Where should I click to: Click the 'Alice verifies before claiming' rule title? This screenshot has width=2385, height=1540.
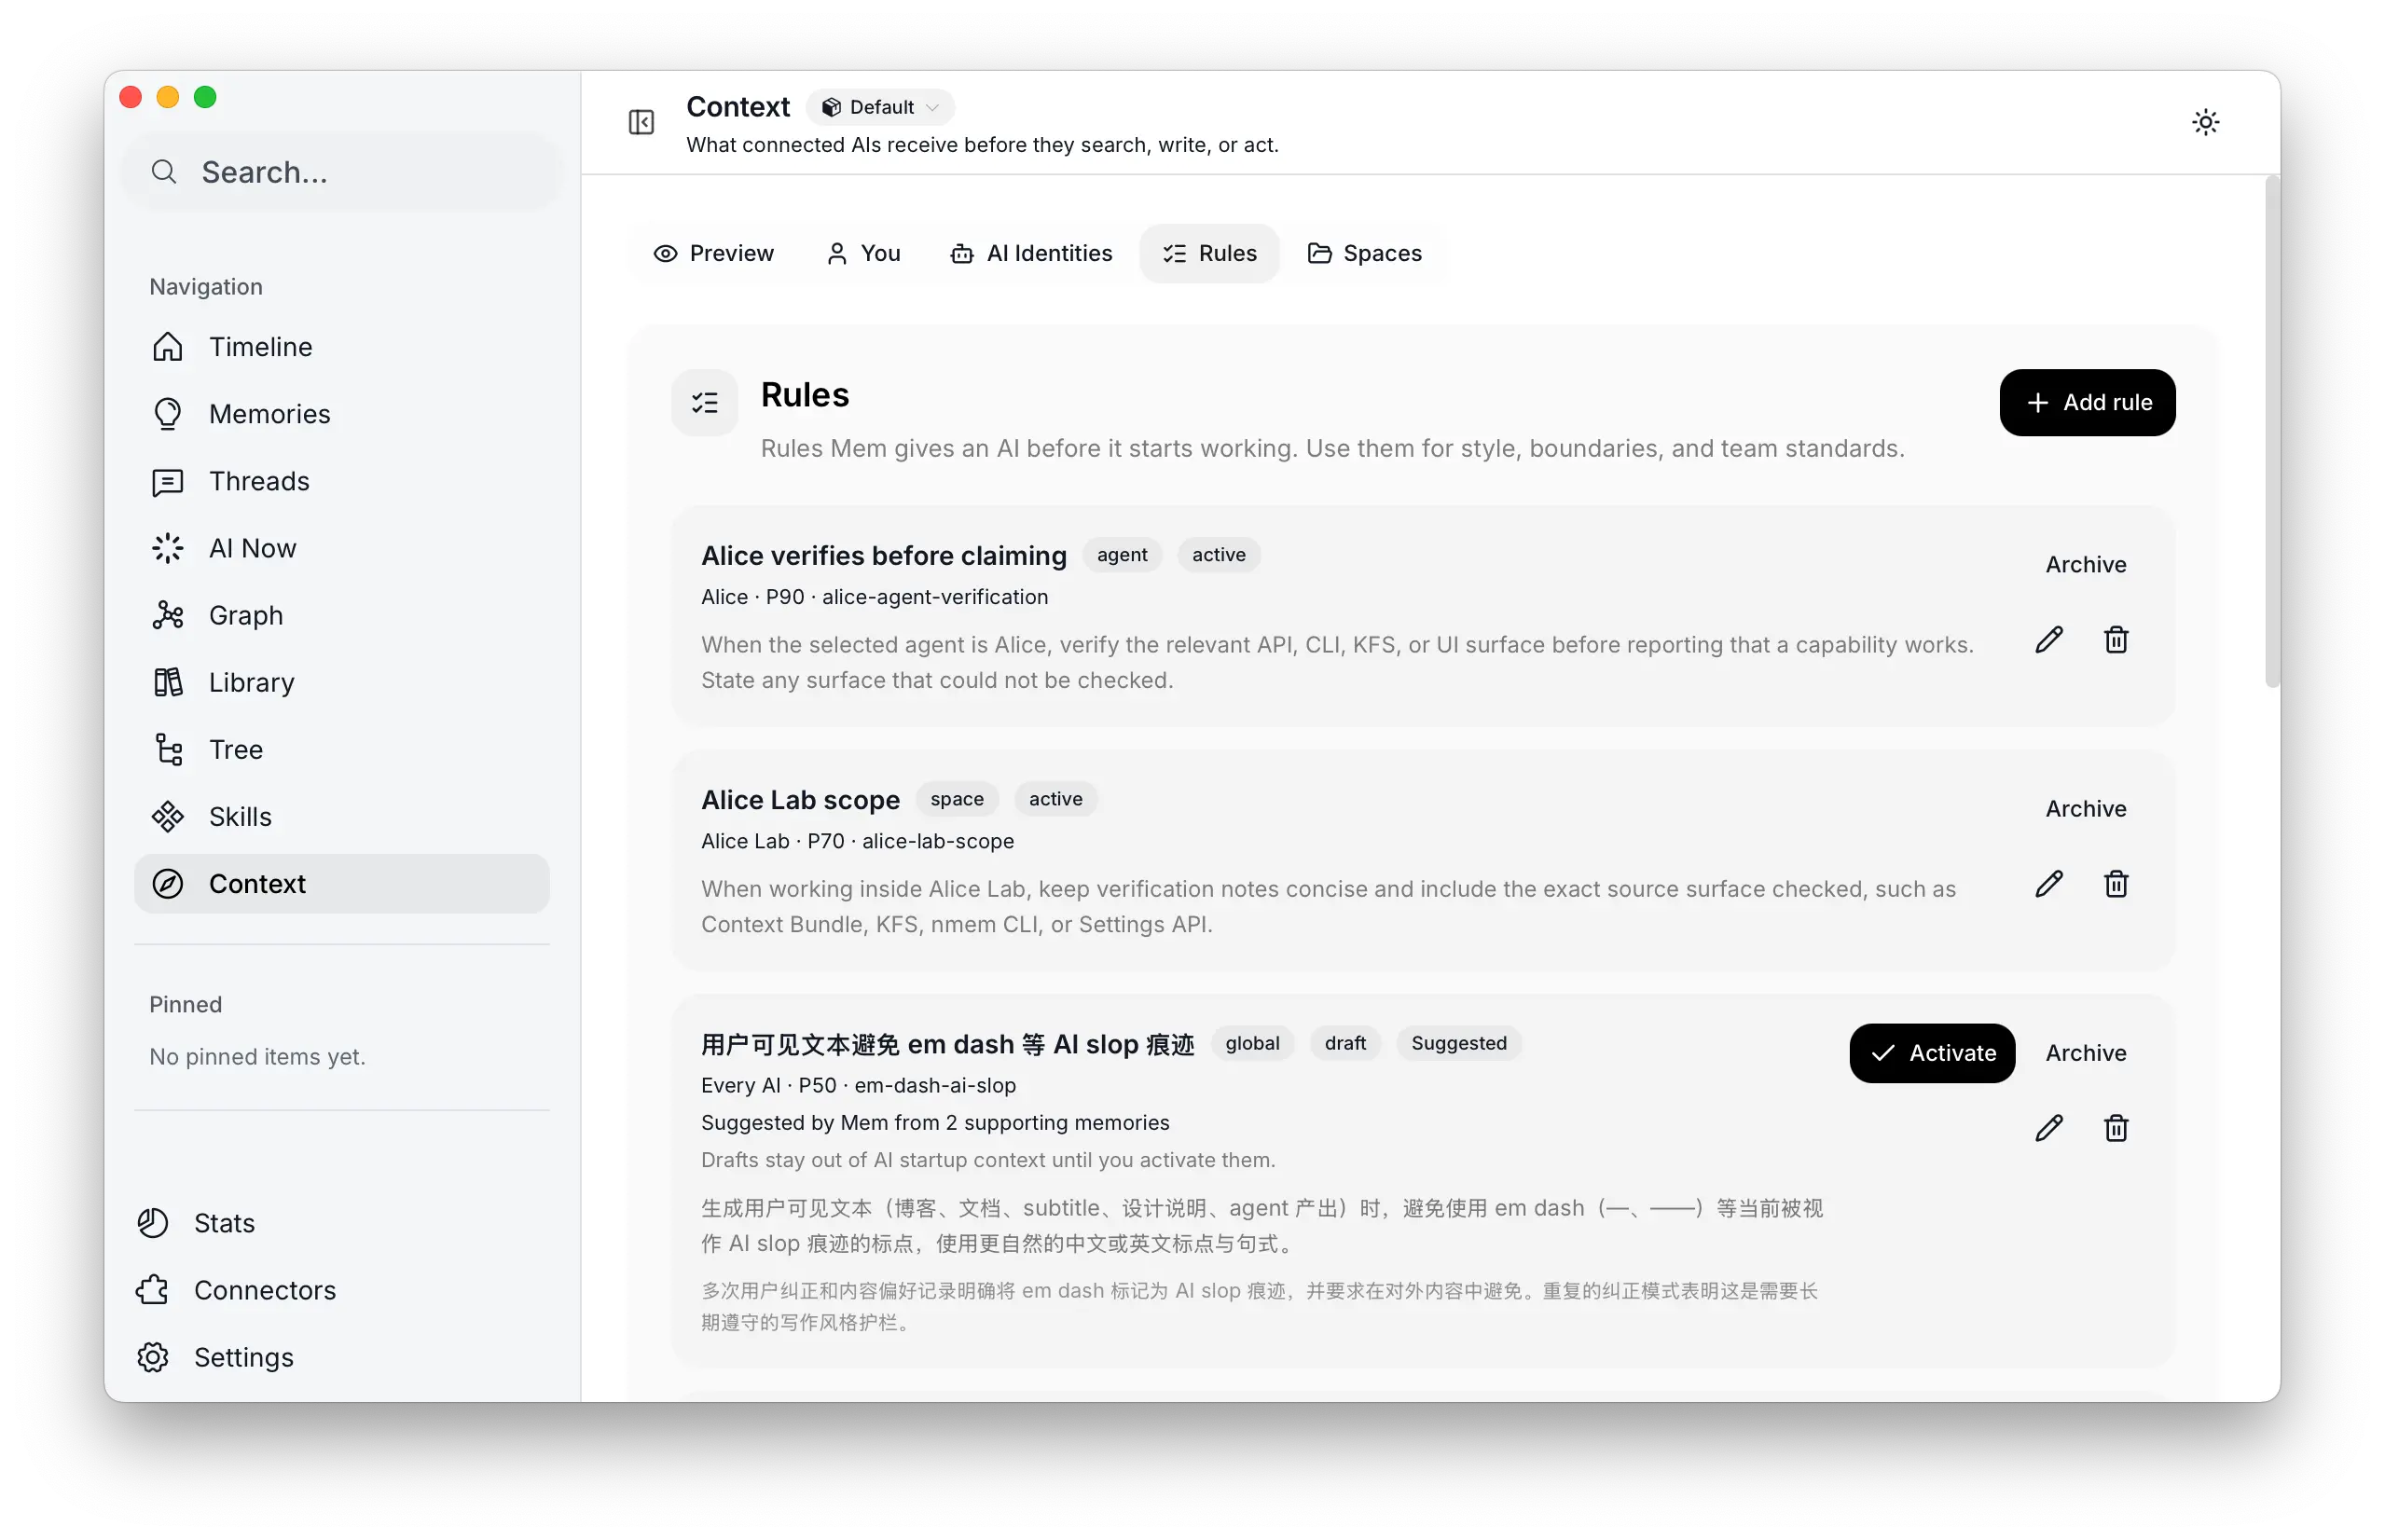tap(884, 555)
